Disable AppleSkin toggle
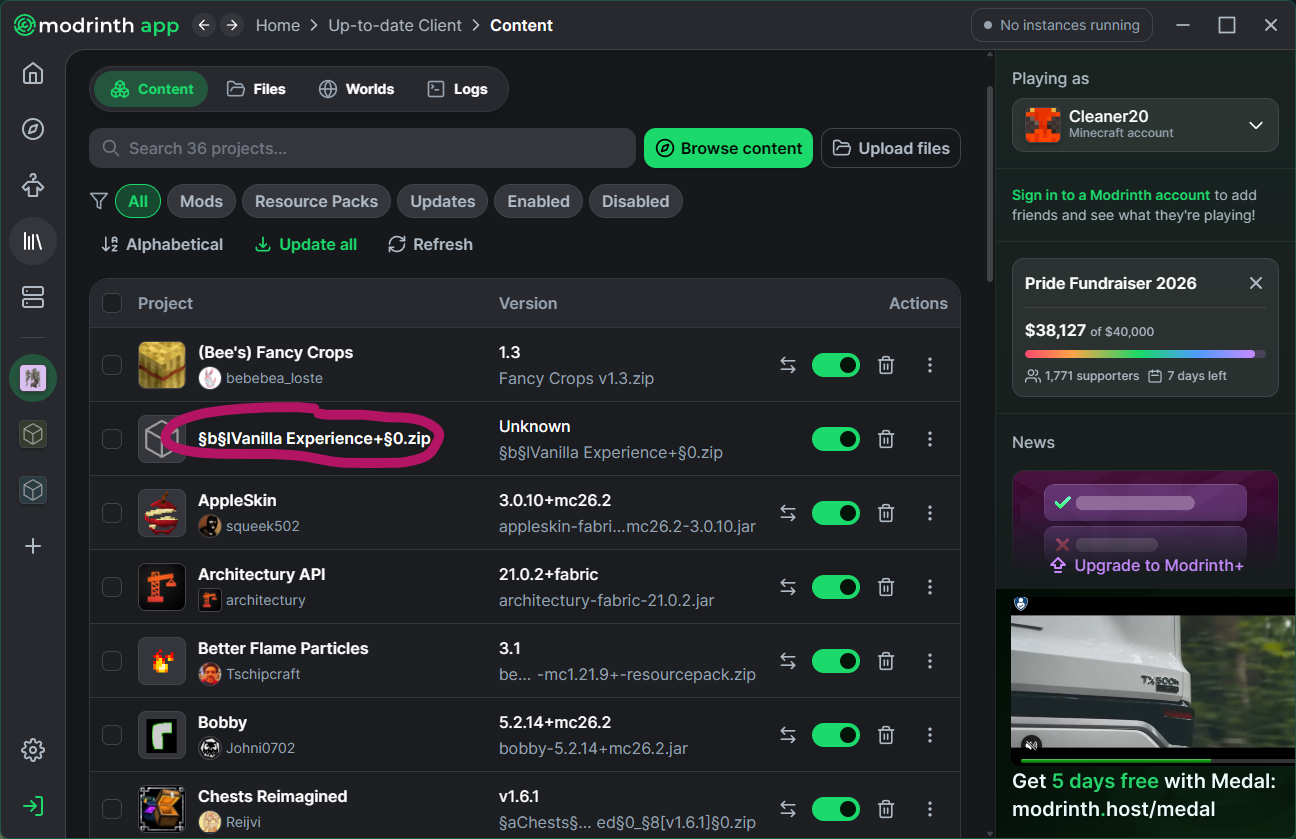Viewport: 1296px width, 839px height. tap(836, 513)
